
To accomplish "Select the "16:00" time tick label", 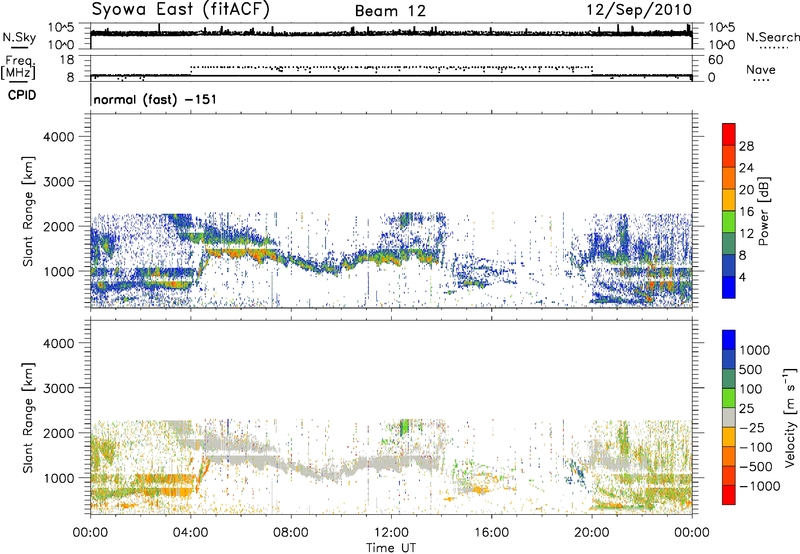I will pos(491,533).
